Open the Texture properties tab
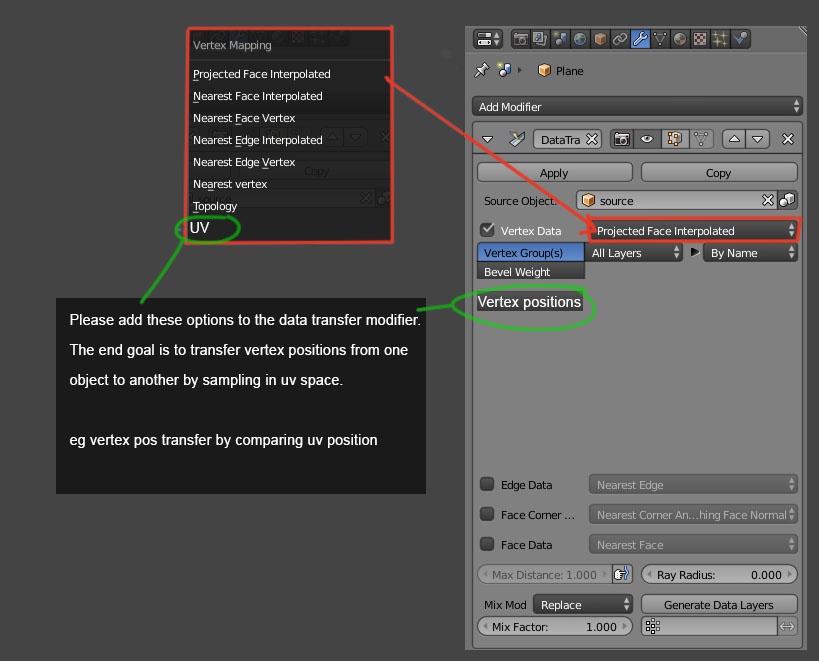Screen dimensions: 819x661 (699, 39)
